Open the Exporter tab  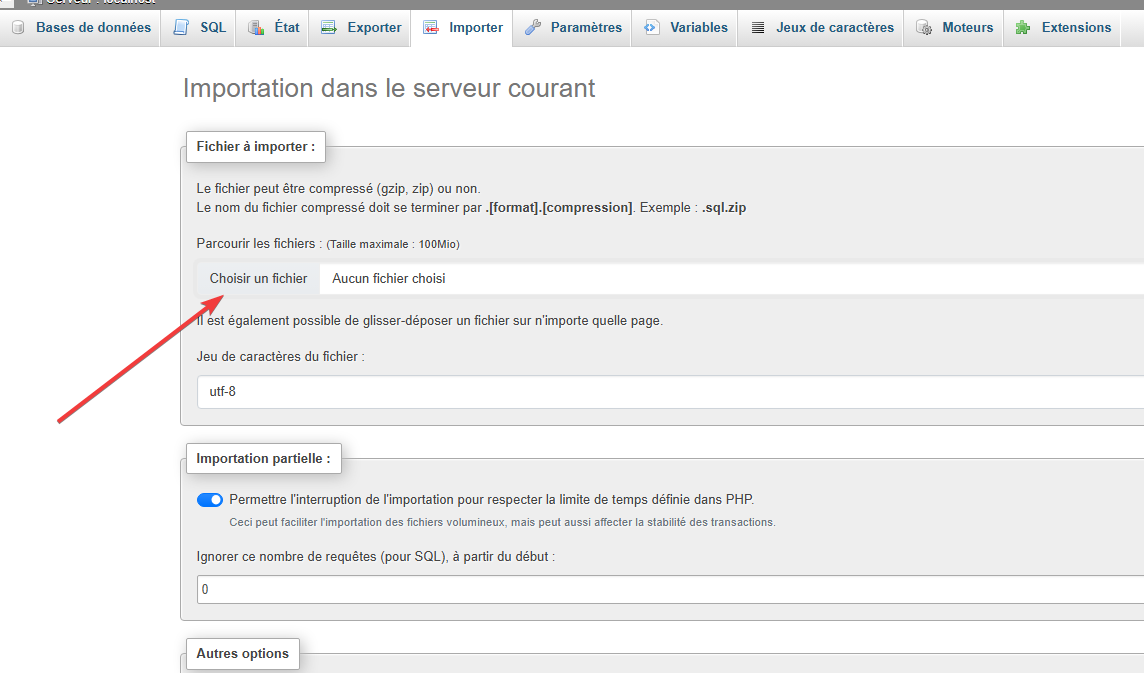(x=374, y=28)
